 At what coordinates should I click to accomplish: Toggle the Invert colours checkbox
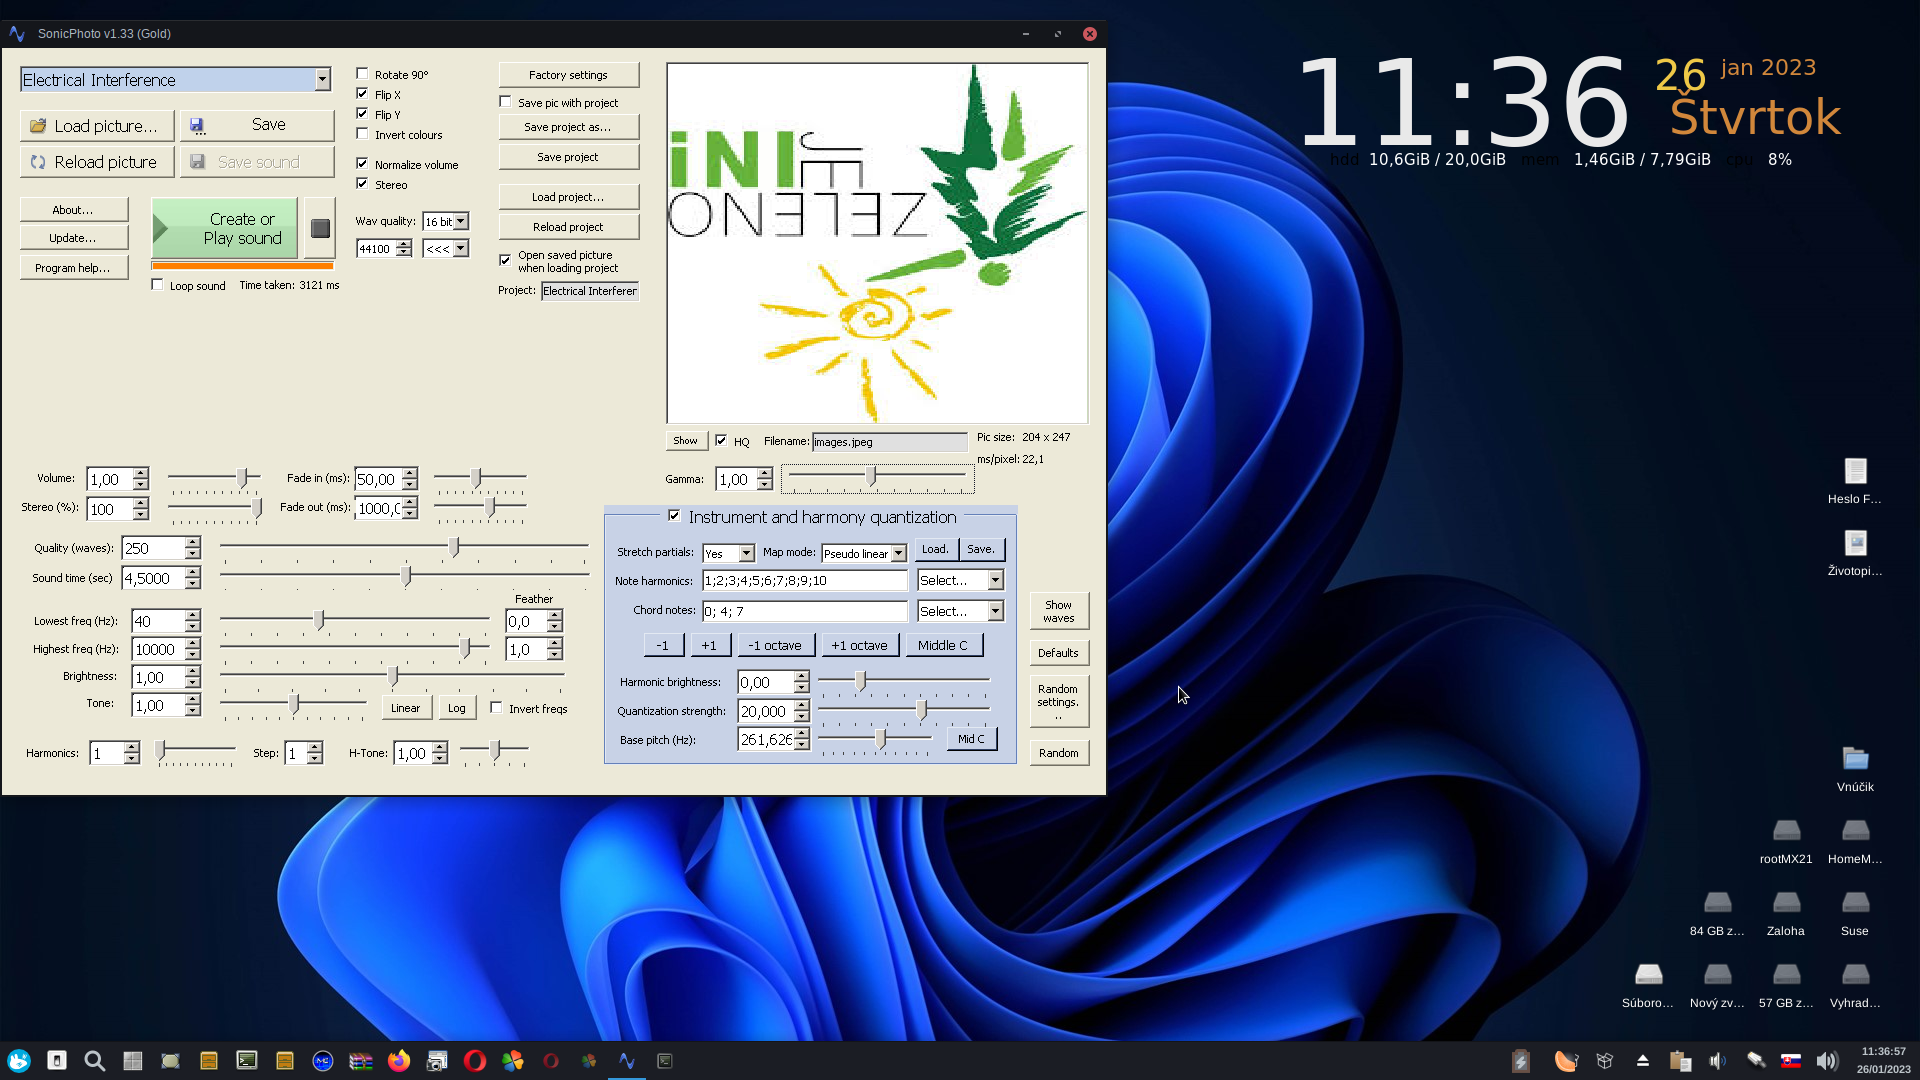click(x=363, y=134)
